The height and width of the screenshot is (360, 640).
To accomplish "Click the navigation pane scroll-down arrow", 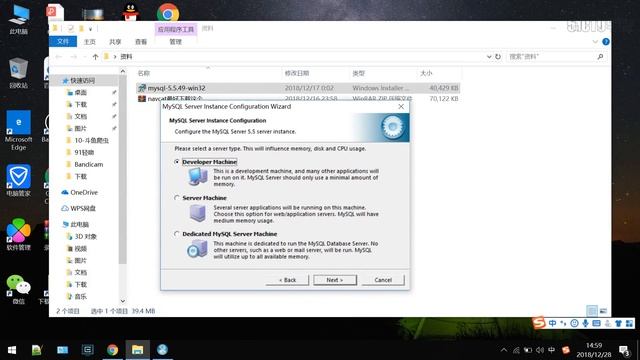I will [x=123, y=301].
